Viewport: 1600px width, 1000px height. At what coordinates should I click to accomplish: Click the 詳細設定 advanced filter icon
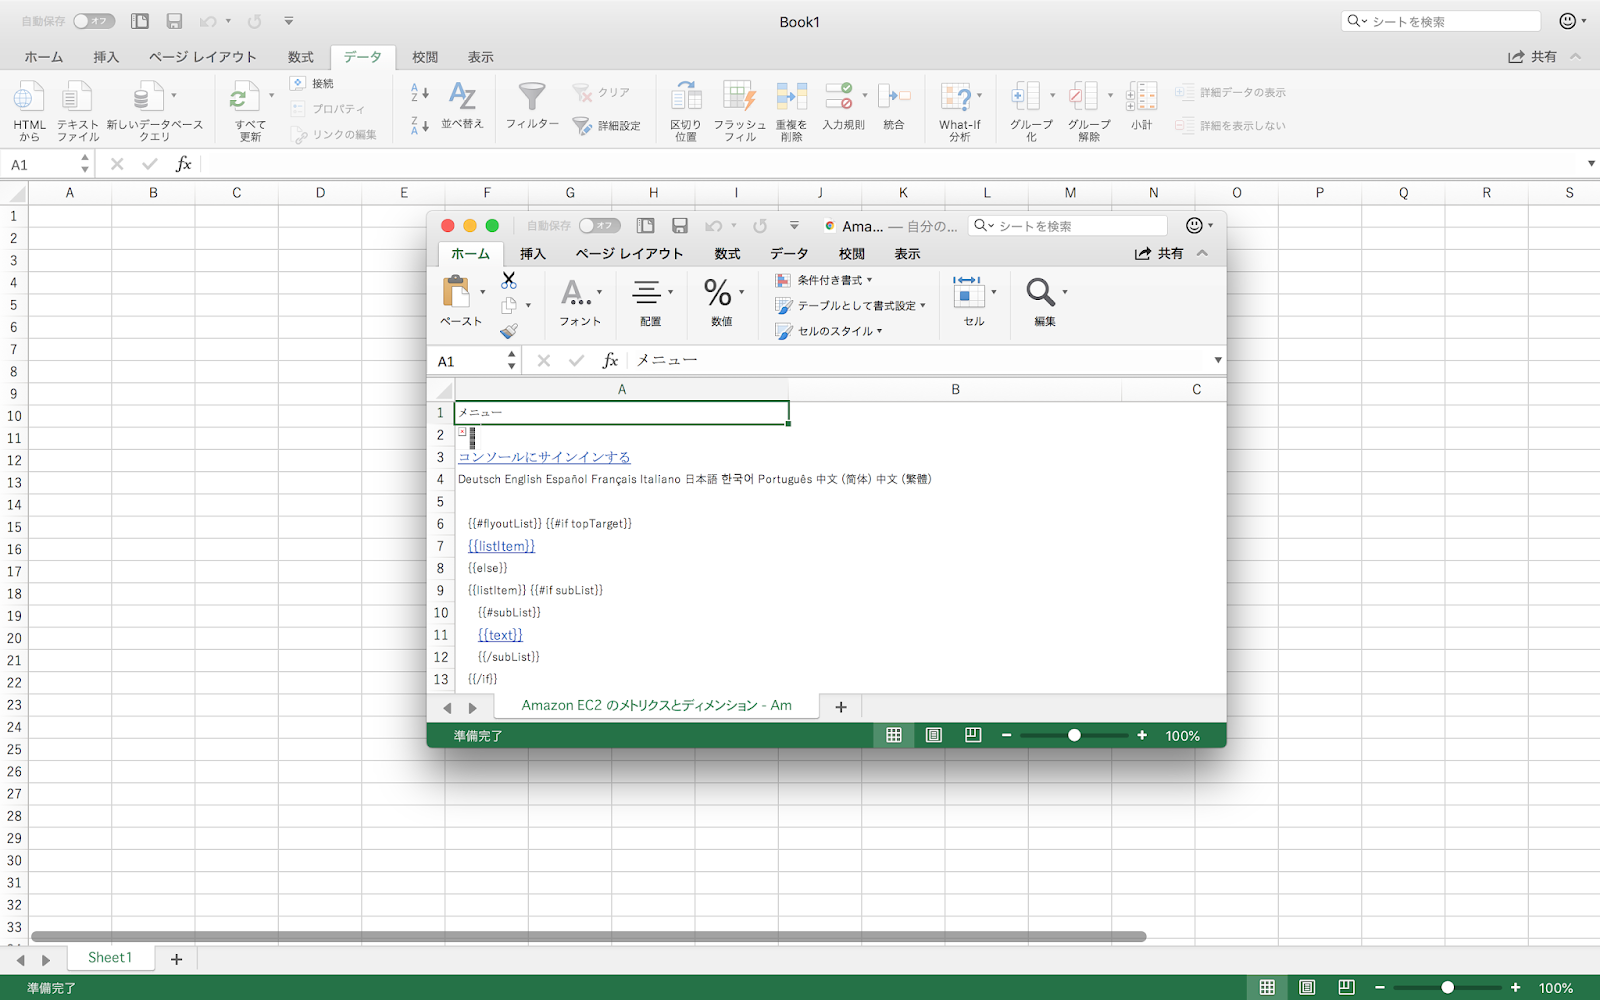click(x=582, y=126)
